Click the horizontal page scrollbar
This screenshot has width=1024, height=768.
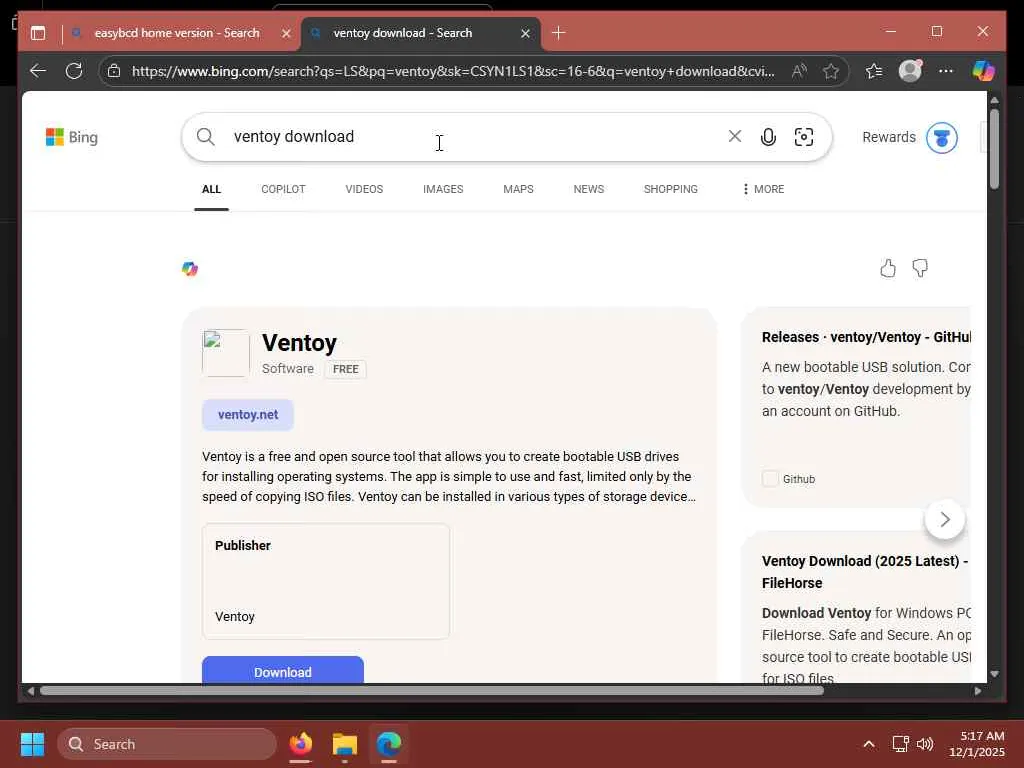tap(431, 691)
